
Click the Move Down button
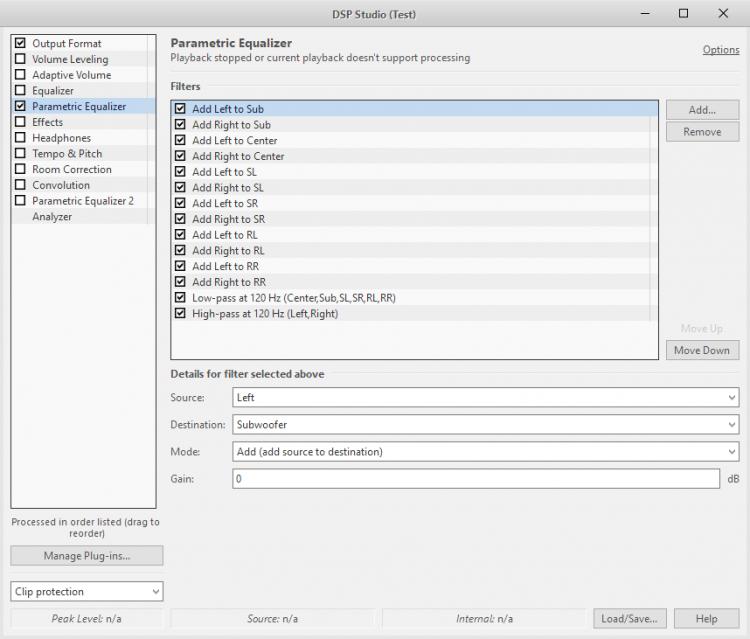[x=702, y=350]
